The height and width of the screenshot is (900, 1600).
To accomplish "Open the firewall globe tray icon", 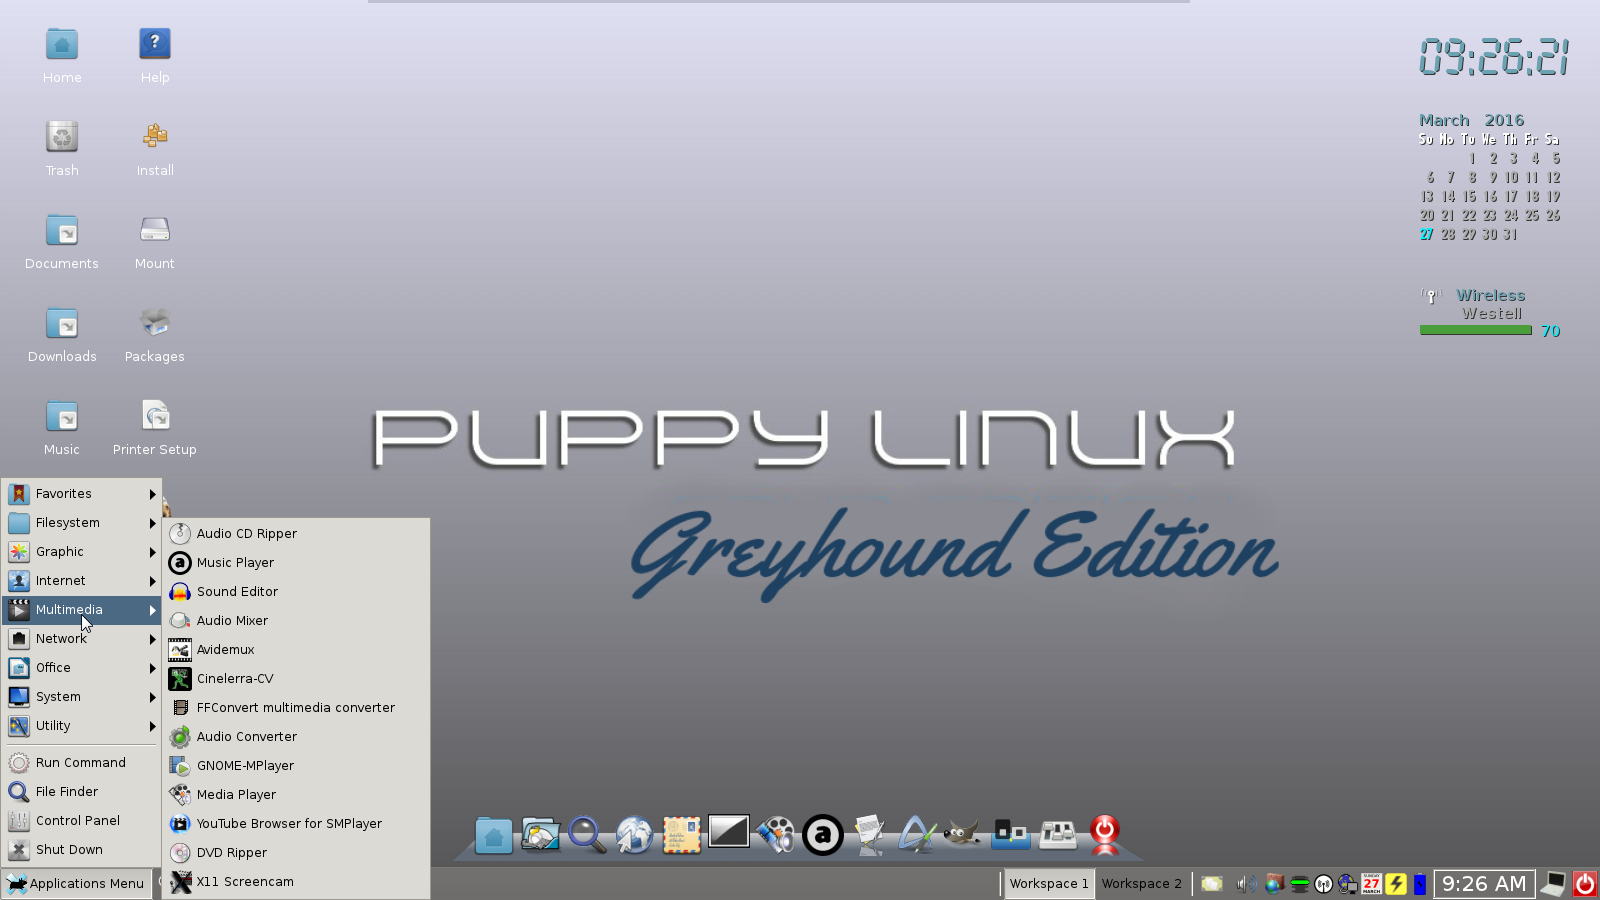I will [1274, 884].
